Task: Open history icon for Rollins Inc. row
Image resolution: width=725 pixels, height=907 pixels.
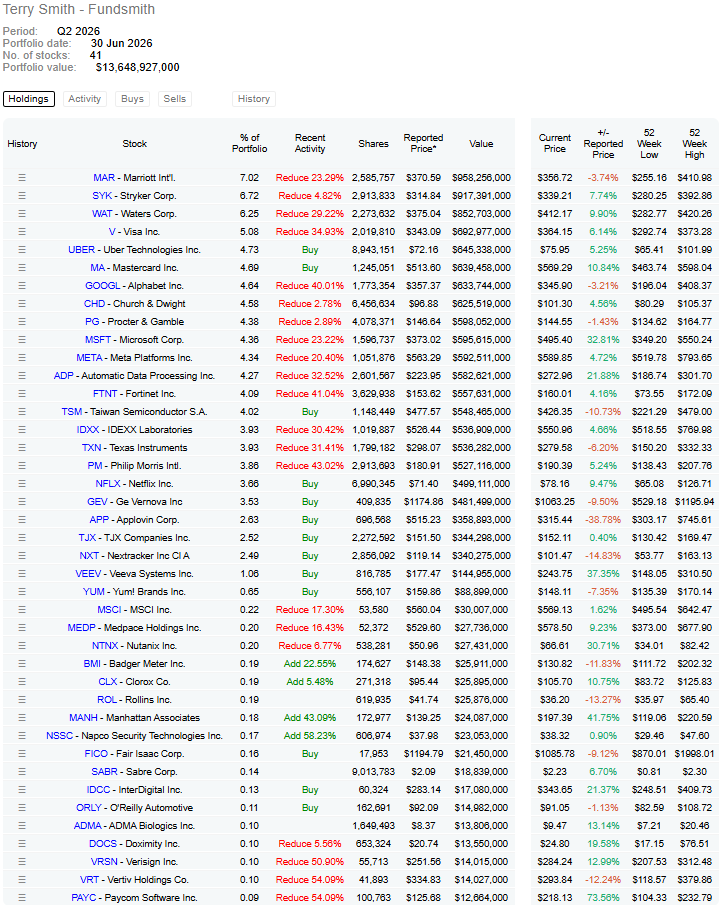Action: pos(22,699)
